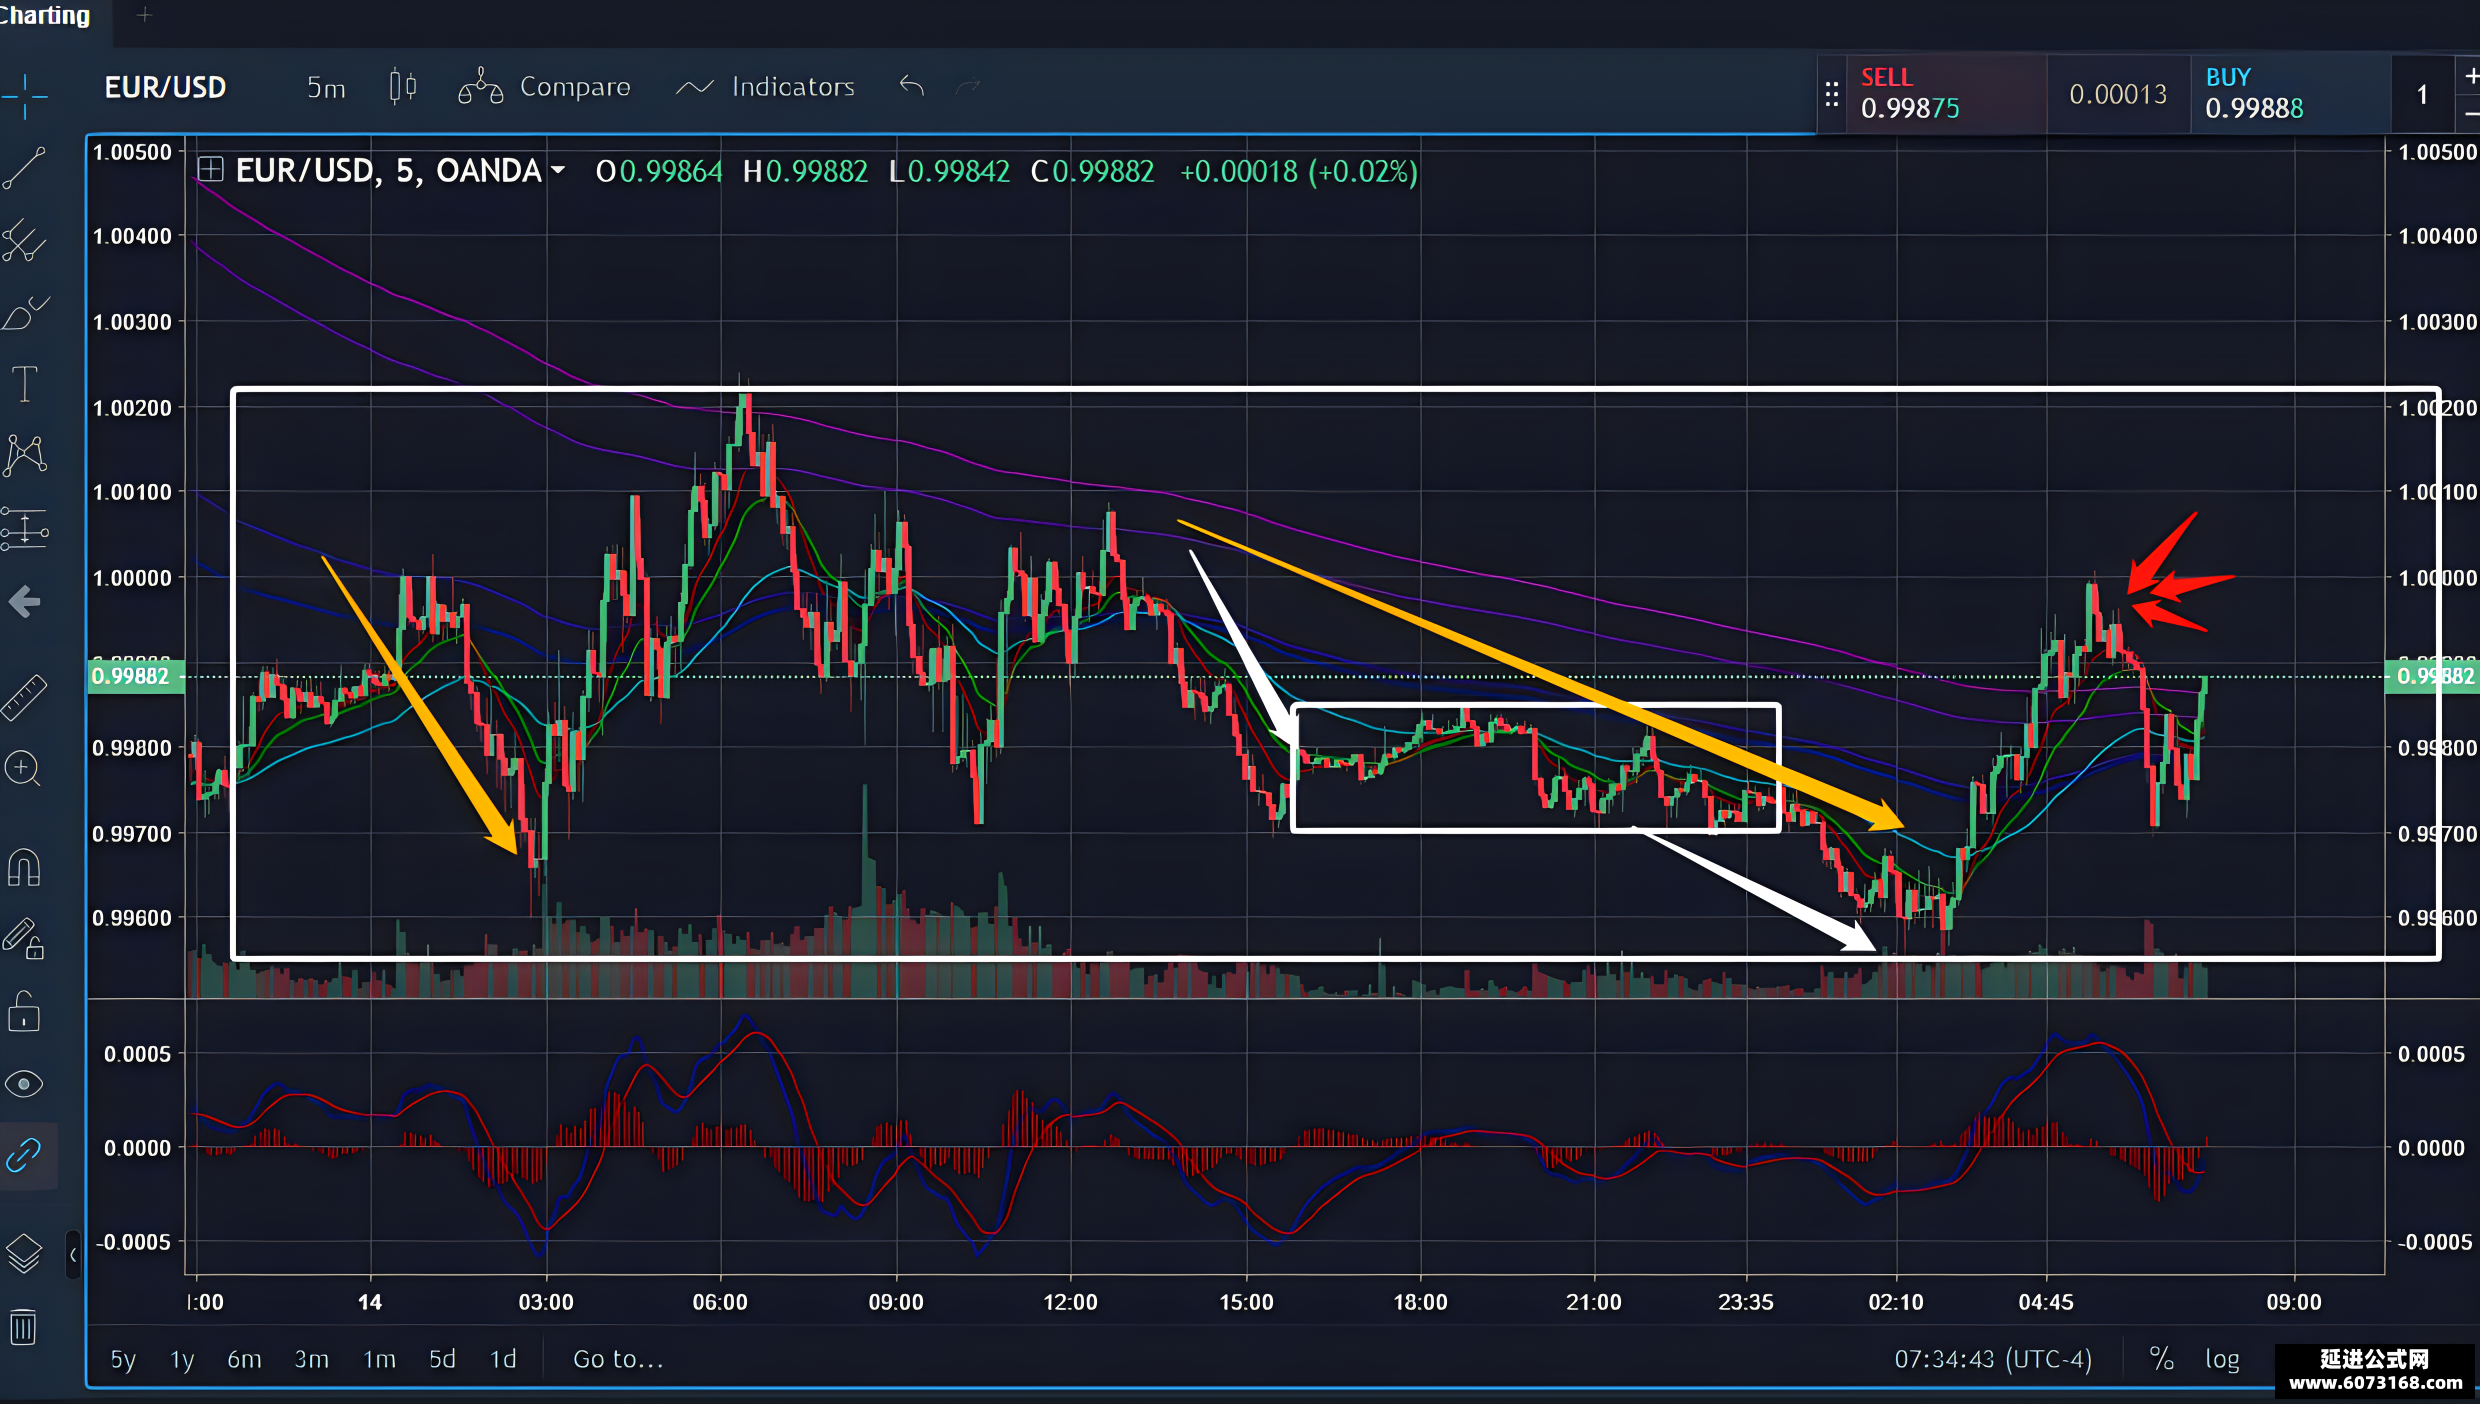This screenshot has width=2480, height=1404.
Task: Open the measure ruler tool
Action: click(24, 698)
